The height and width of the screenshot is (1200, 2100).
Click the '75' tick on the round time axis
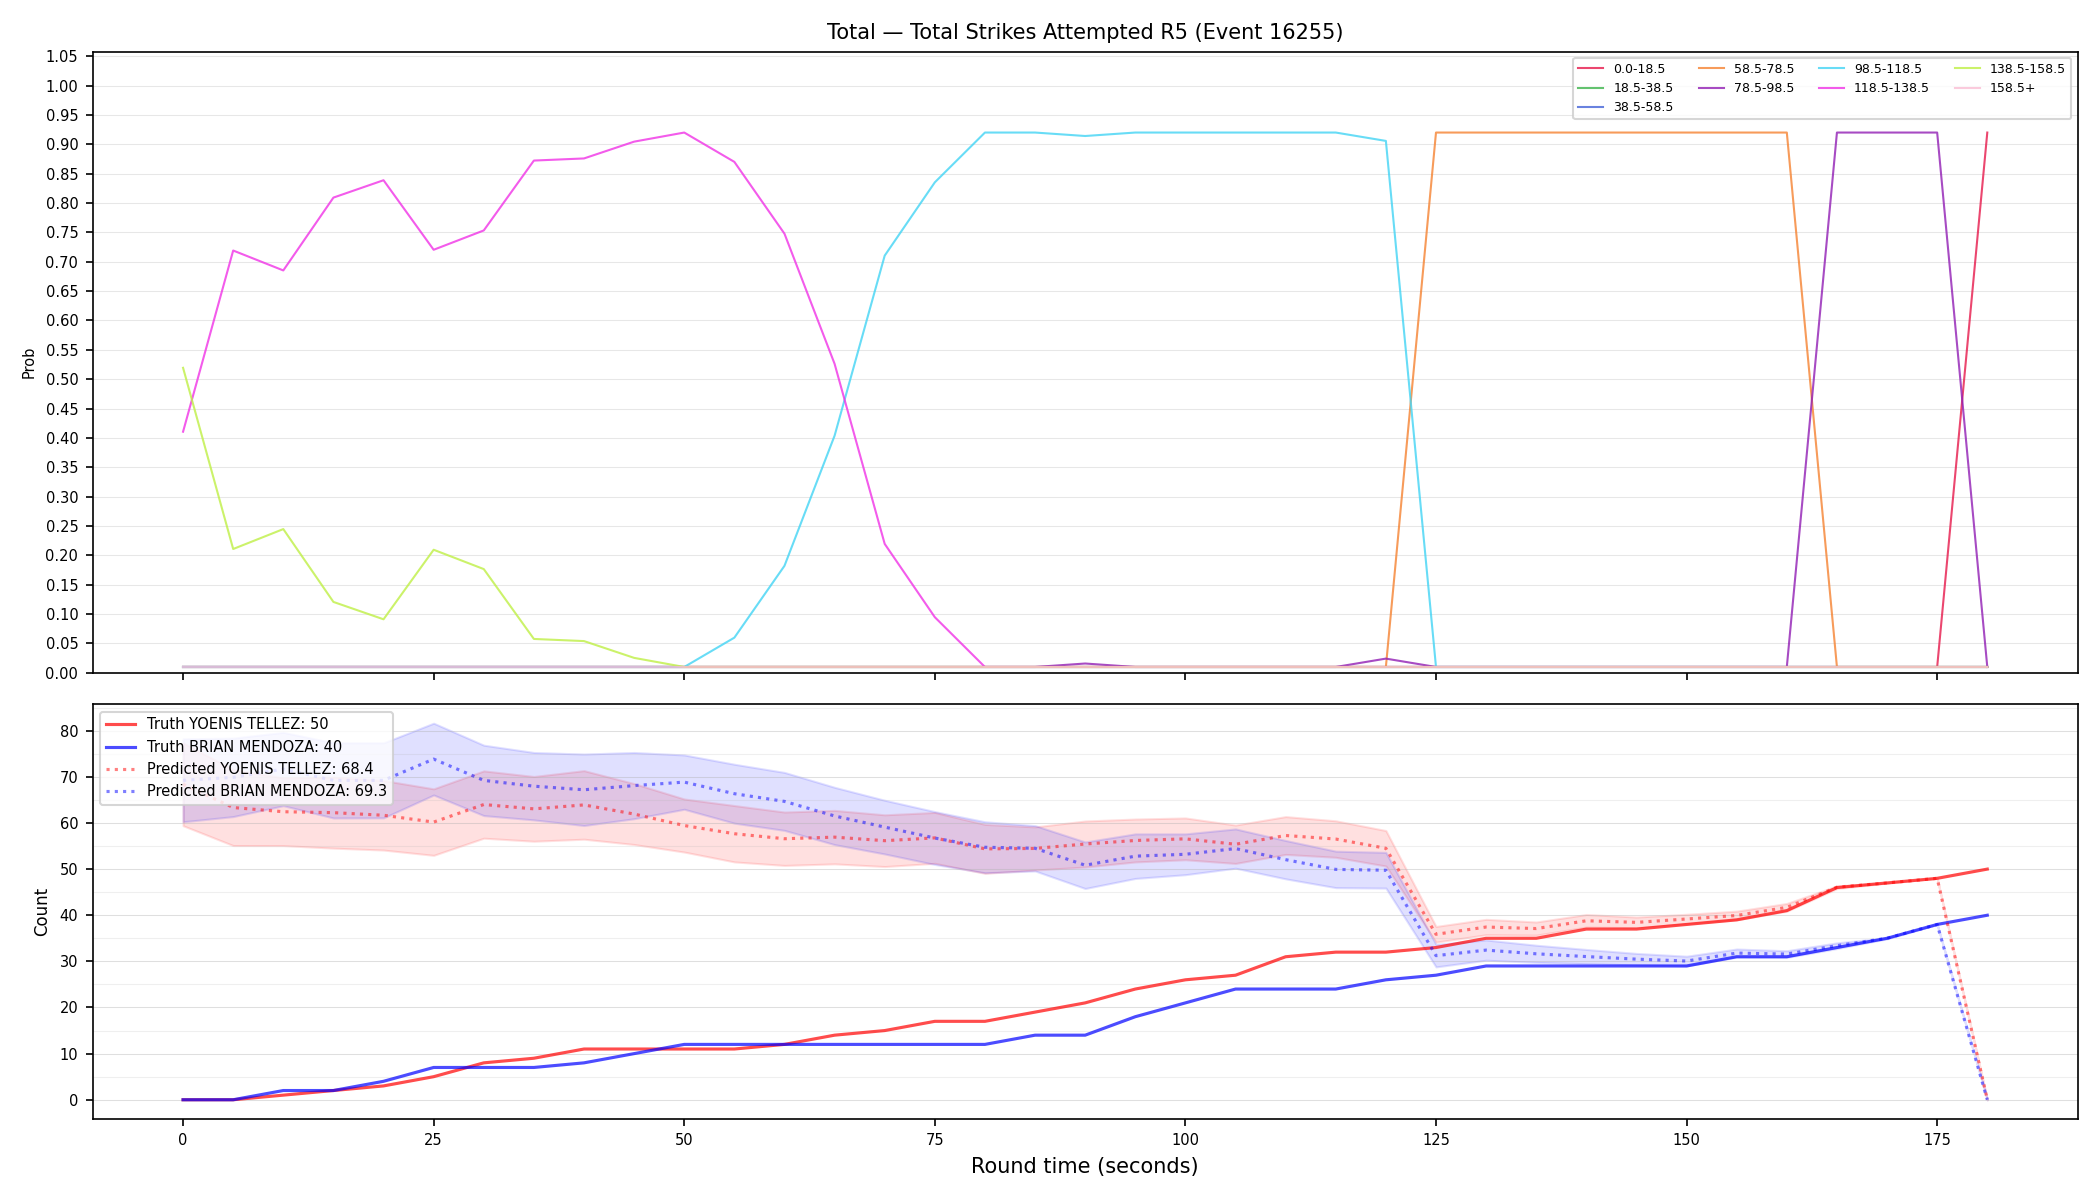934,1139
